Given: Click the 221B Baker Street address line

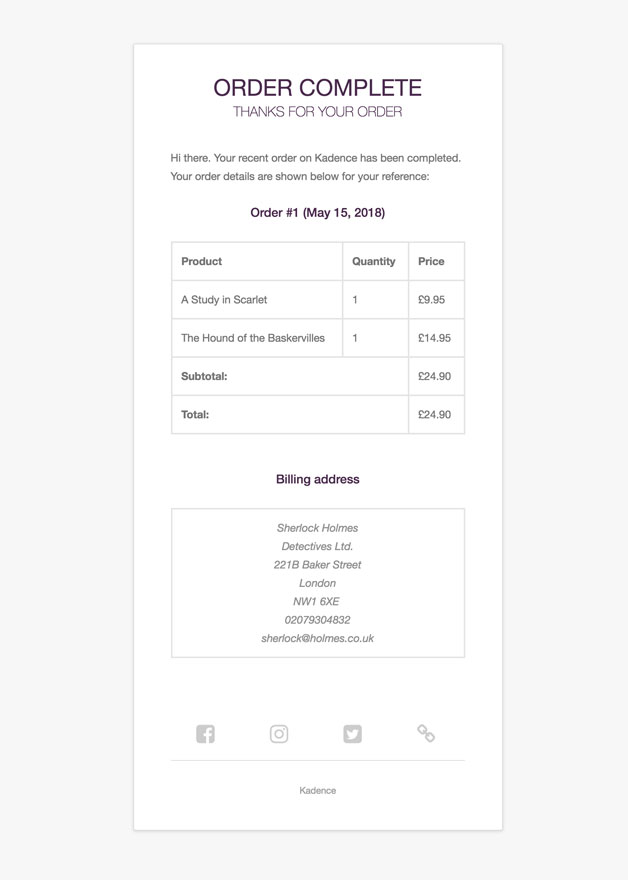Looking at the screenshot, I should 318,565.
